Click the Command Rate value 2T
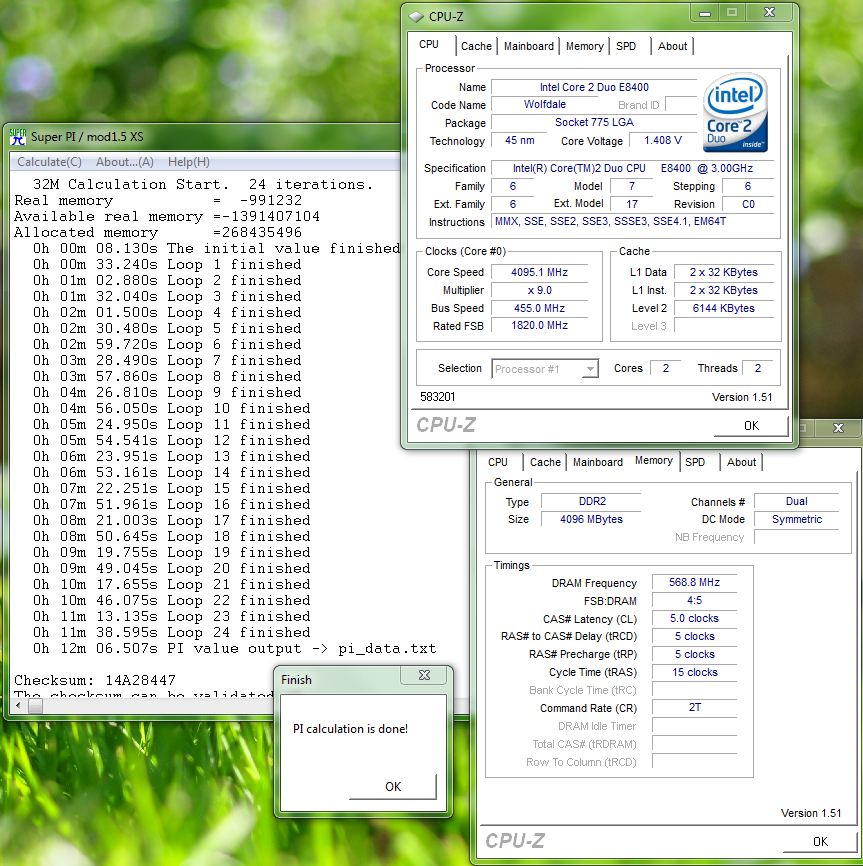This screenshot has height=866, width=863. tap(694, 707)
